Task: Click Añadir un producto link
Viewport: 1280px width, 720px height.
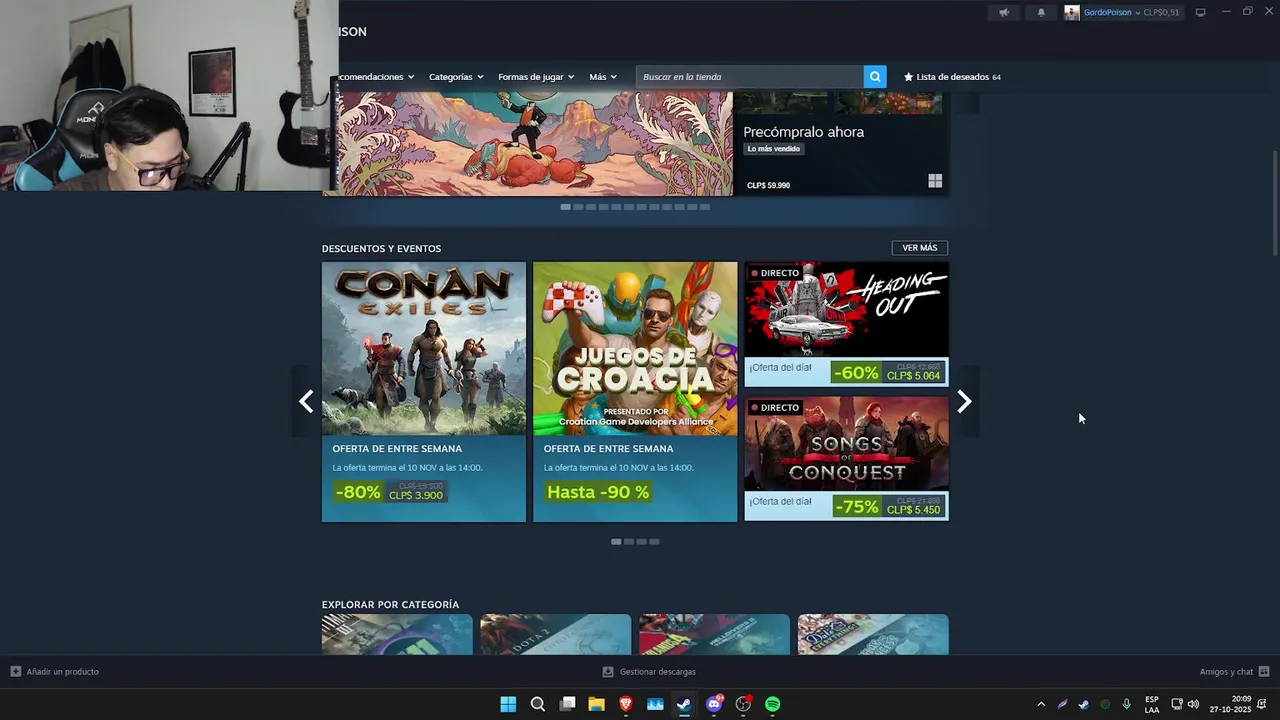Action: point(62,671)
